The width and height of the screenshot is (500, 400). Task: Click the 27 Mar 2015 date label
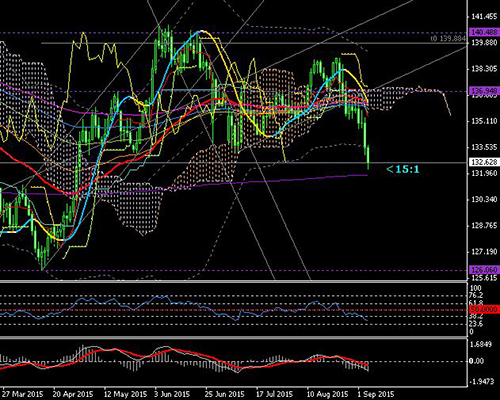coord(23,394)
